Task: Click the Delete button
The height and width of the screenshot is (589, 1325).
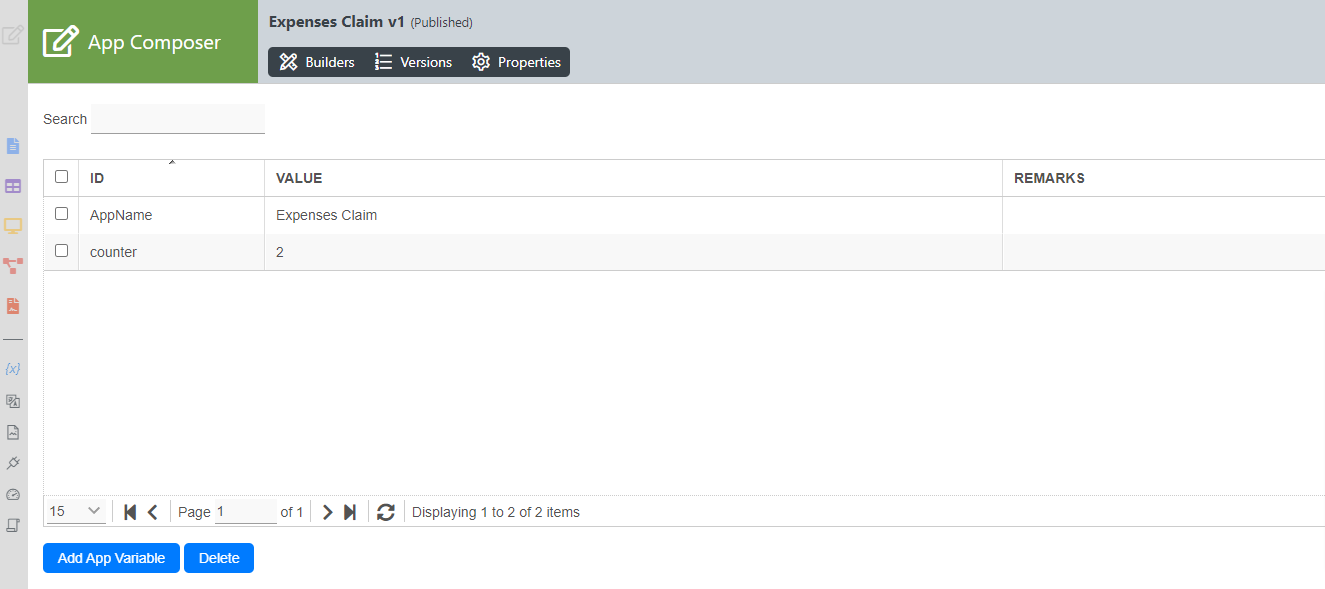Action: click(219, 558)
